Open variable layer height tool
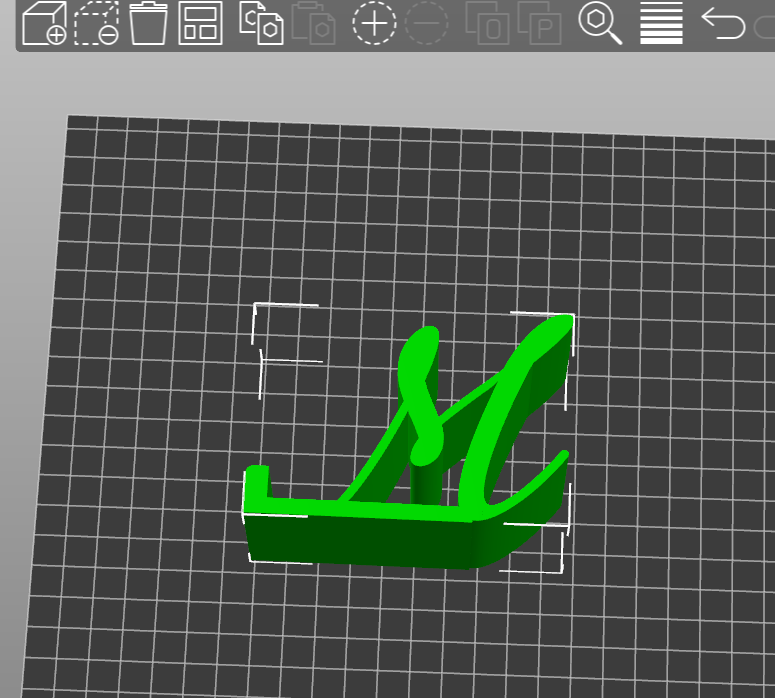The image size is (775, 698). pos(661,23)
